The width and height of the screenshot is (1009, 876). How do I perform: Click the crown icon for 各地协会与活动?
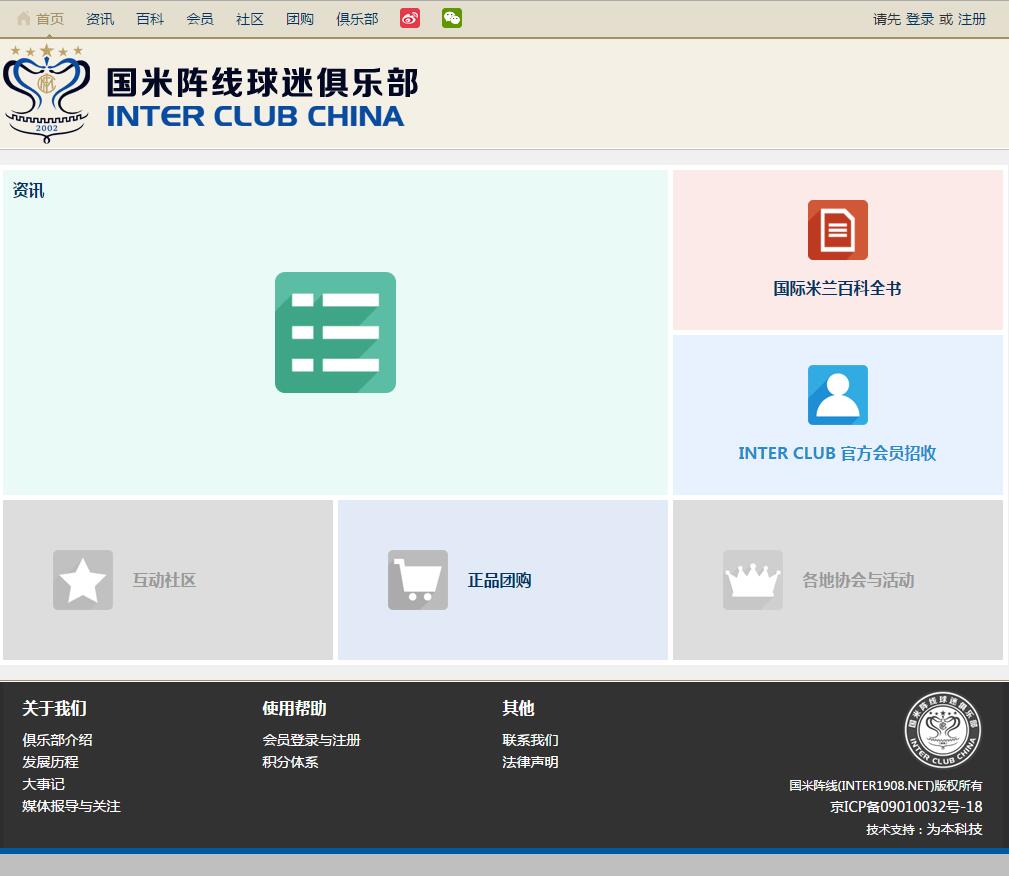click(752, 580)
